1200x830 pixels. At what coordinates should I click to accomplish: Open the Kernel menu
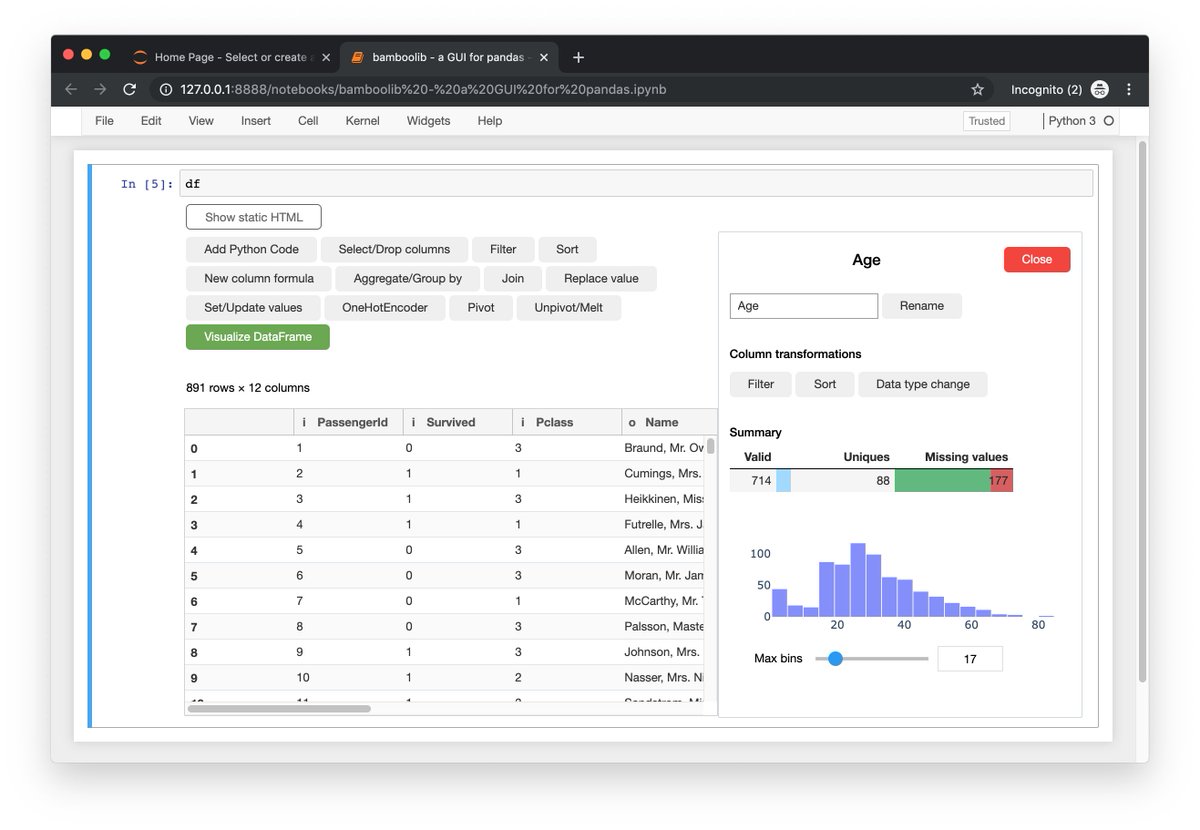362,120
